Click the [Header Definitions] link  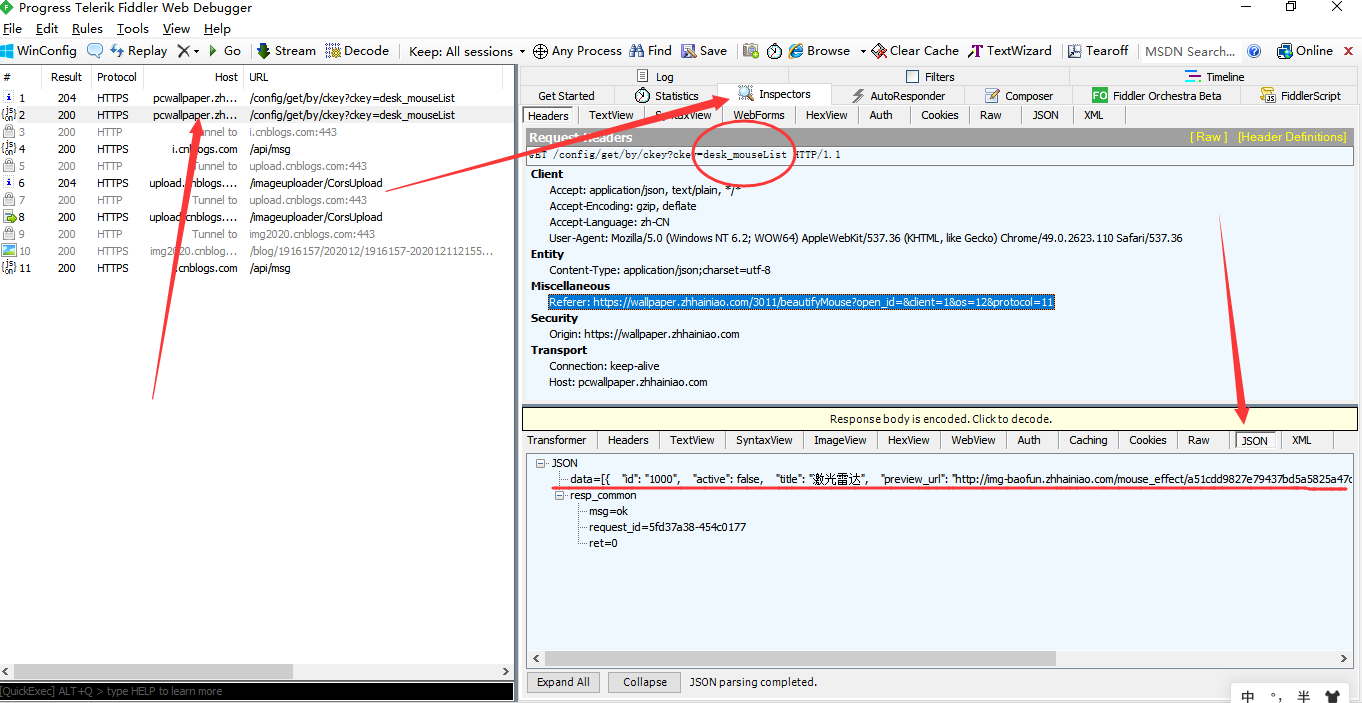[x=1292, y=137]
